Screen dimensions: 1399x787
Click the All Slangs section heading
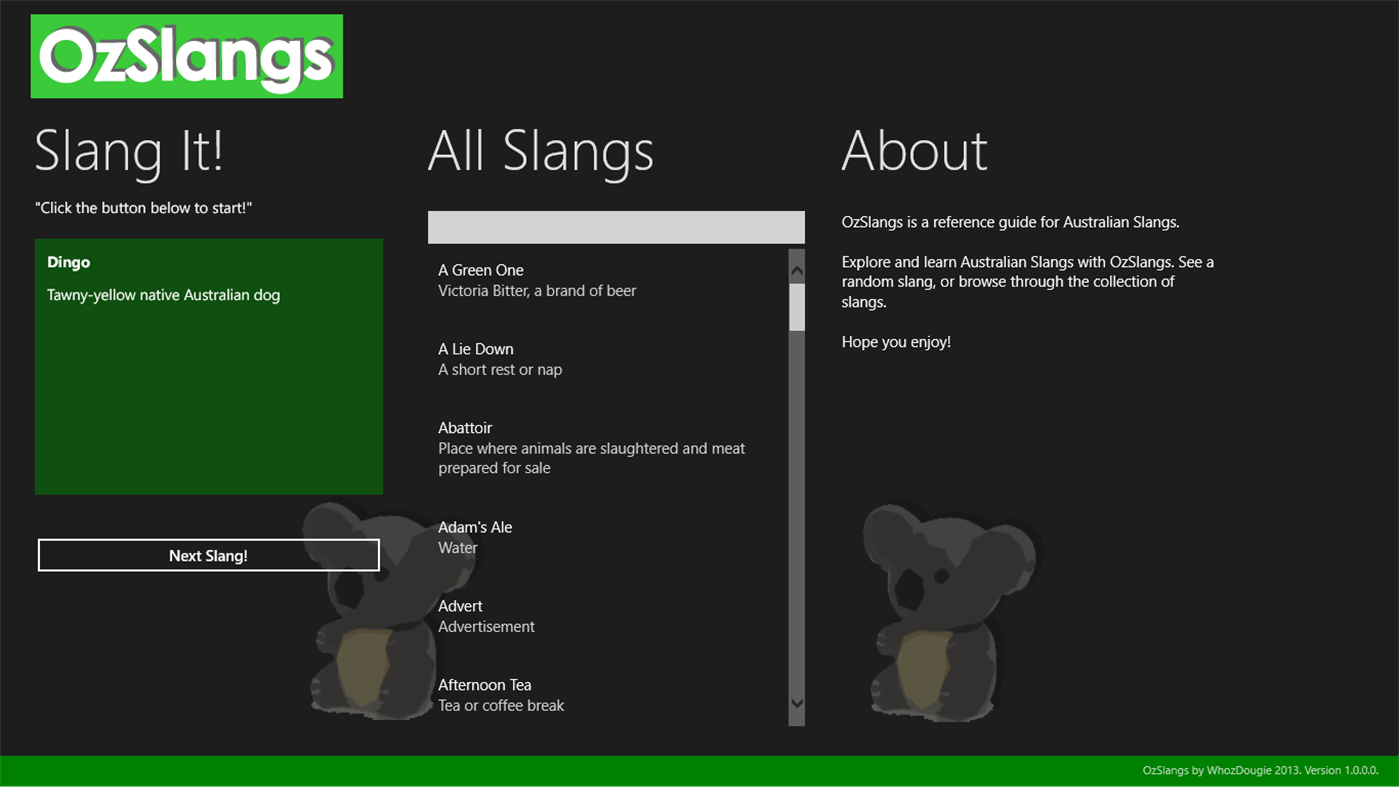[x=541, y=152]
